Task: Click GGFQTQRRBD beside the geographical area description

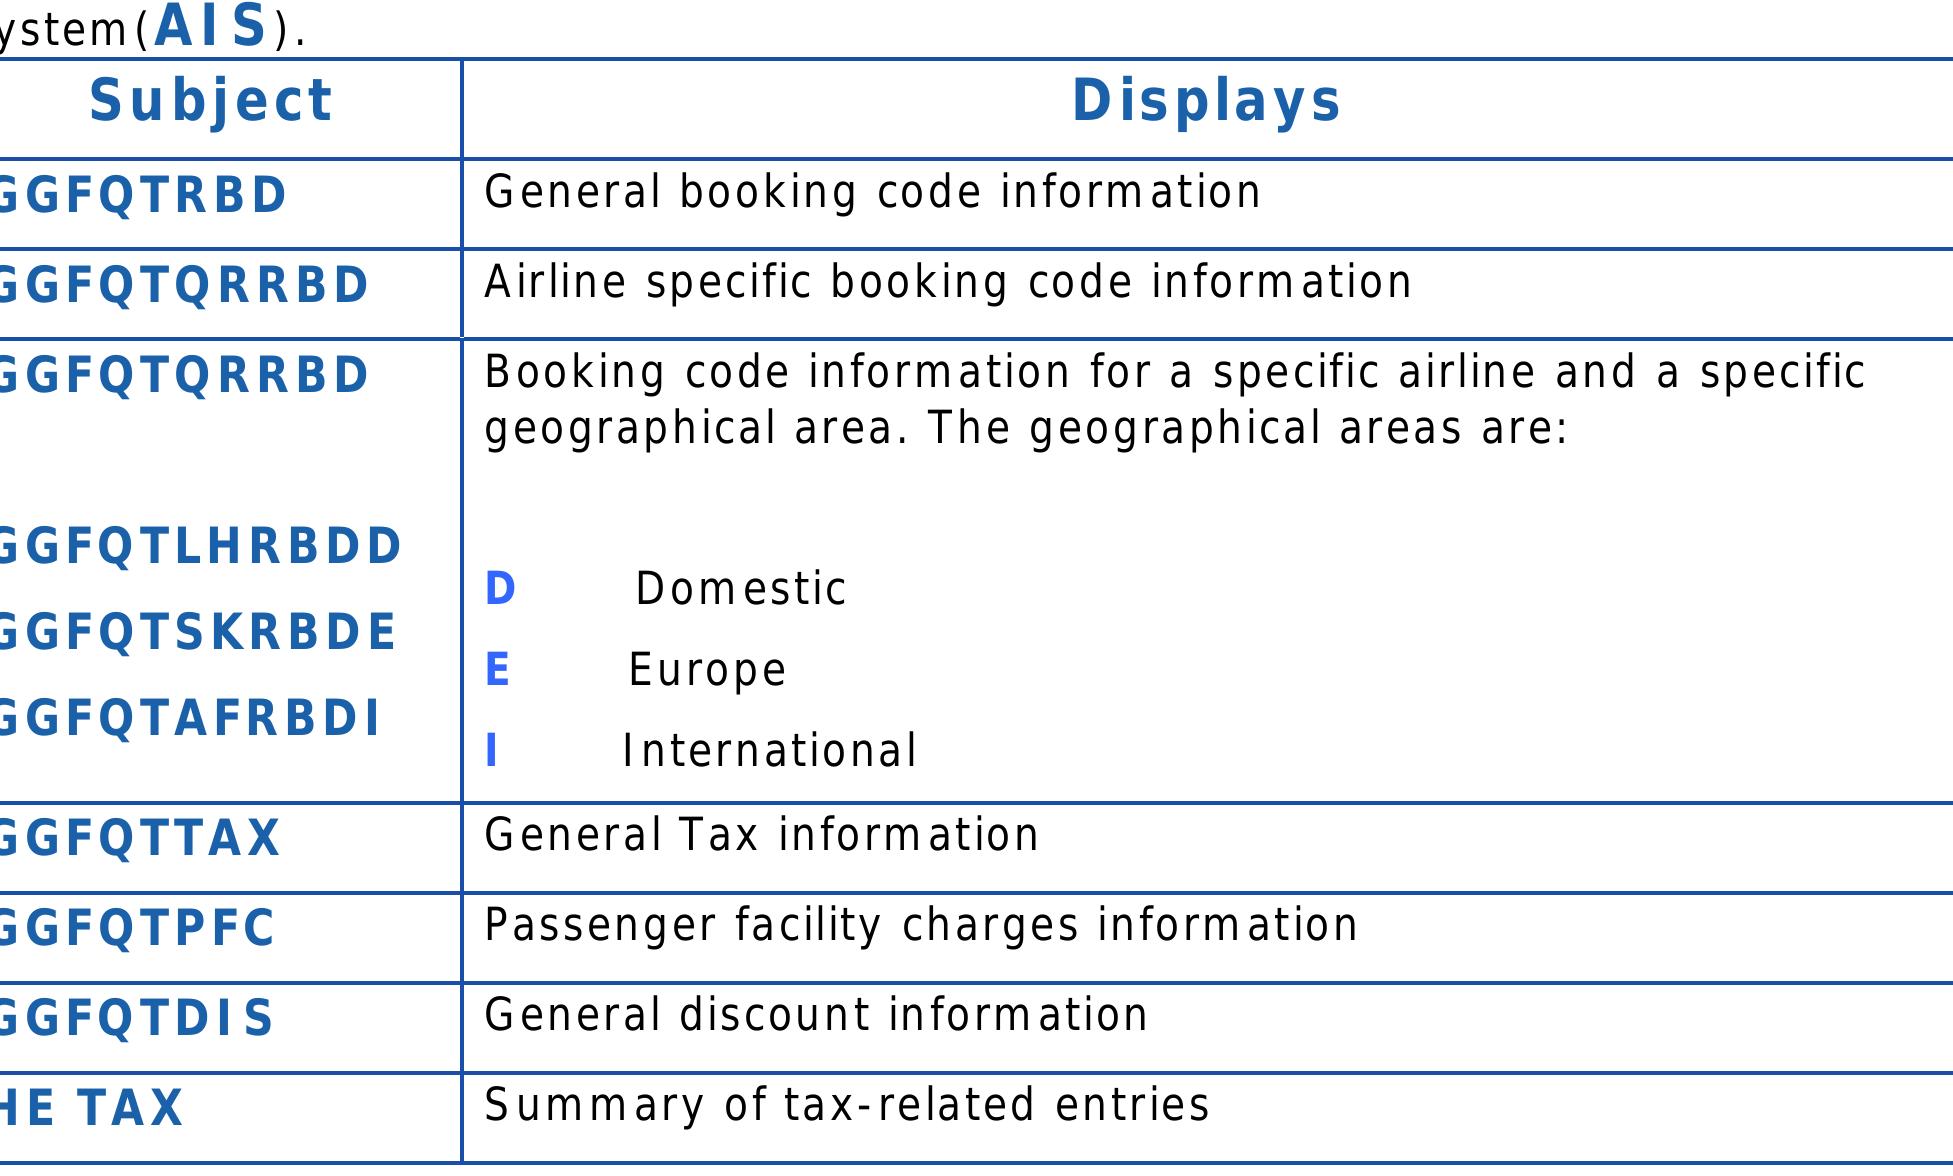Action: pos(183,375)
